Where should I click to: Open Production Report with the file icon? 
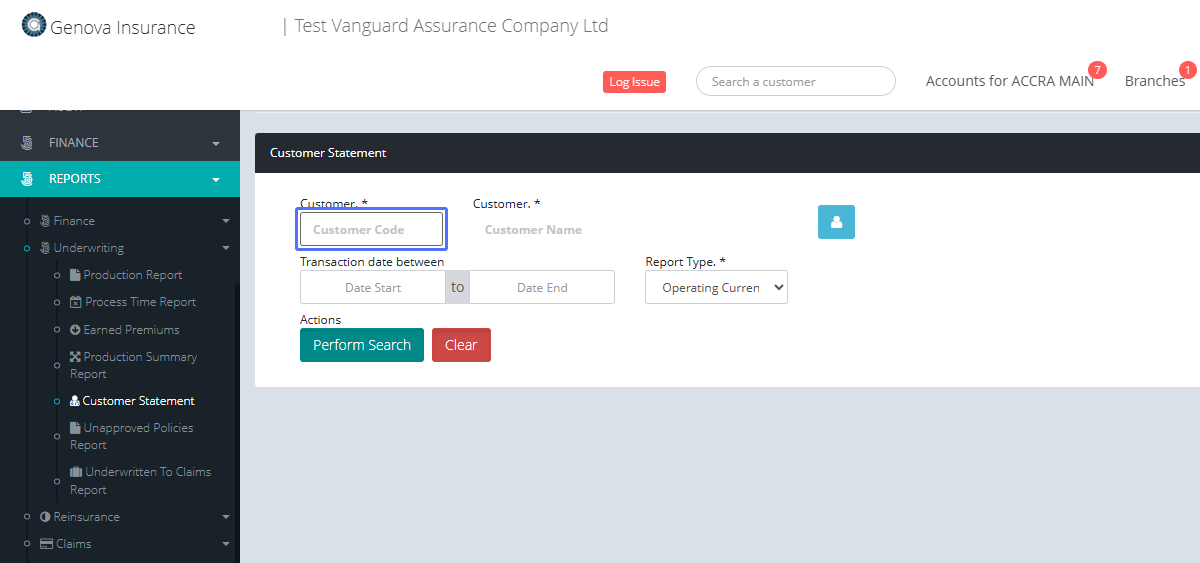click(x=75, y=275)
